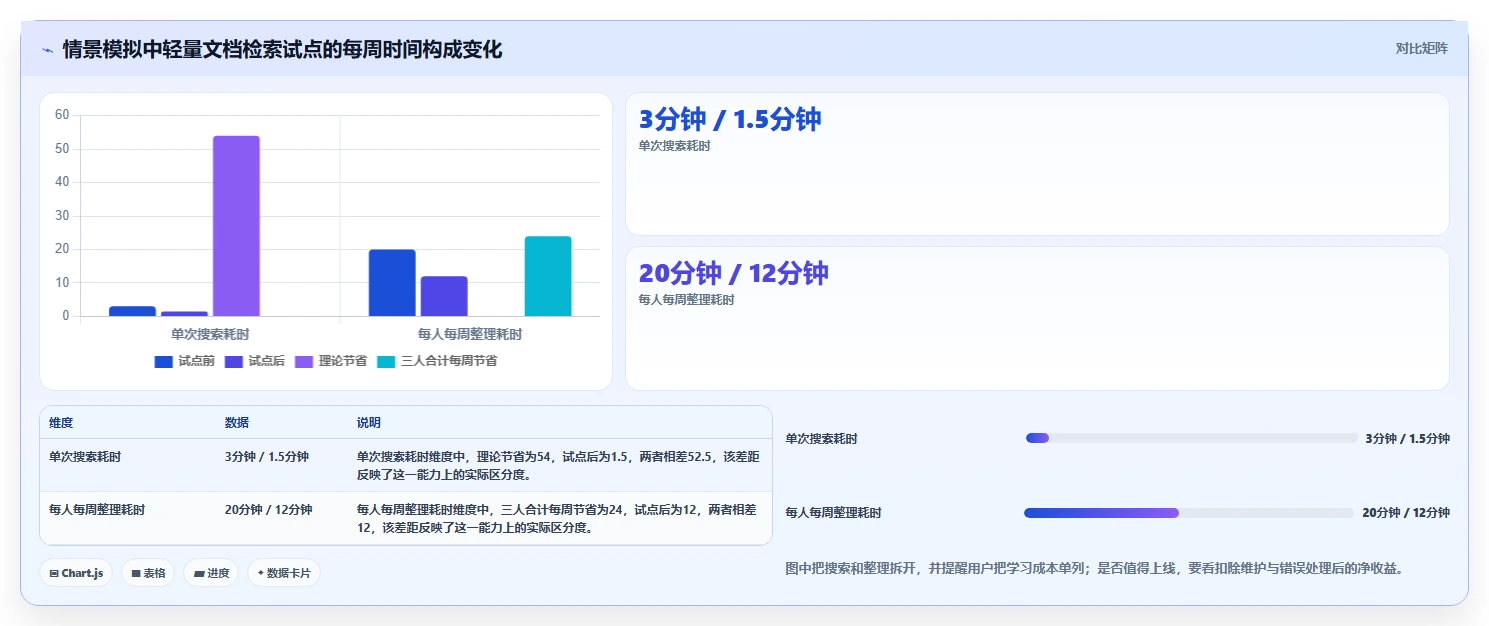Toggle the 试点后 legend entry
Screen dimensions: 1489x626
(255, 361)
